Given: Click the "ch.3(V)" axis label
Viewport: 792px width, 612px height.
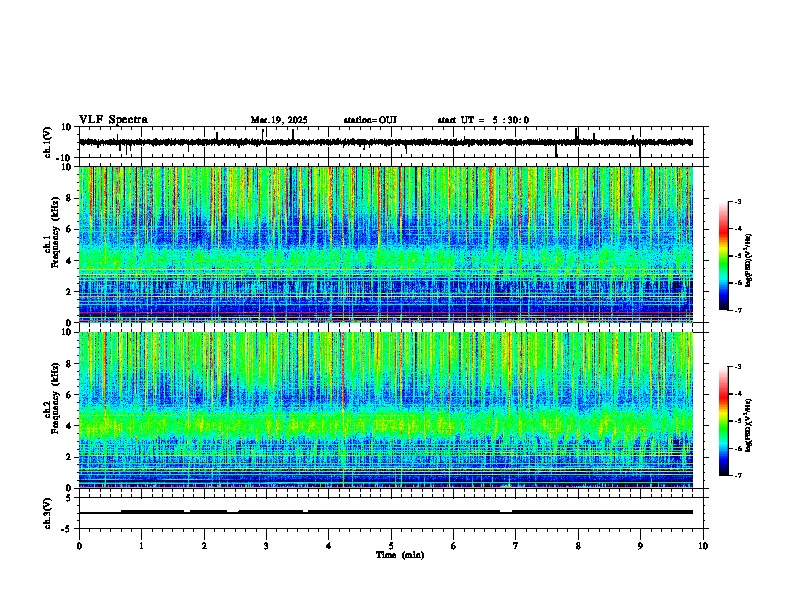Looking at the screenshot, I should pyautogui.click(x=48, y=513).
